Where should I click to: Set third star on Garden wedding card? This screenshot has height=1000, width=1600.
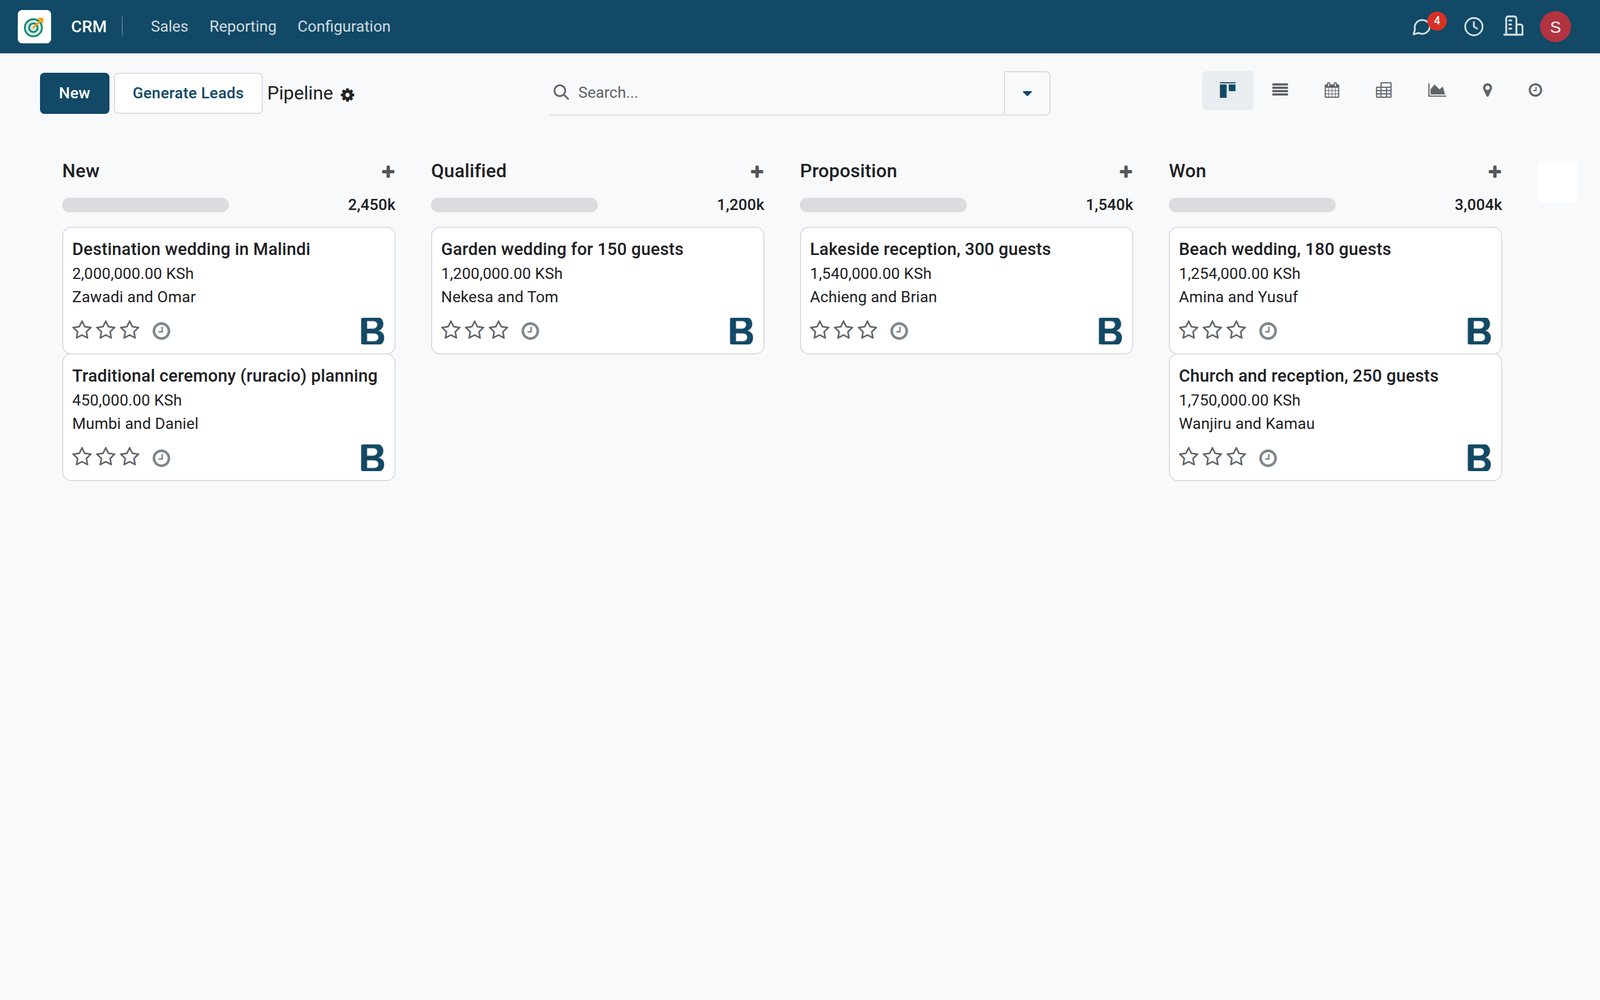(x=499, y=330)
